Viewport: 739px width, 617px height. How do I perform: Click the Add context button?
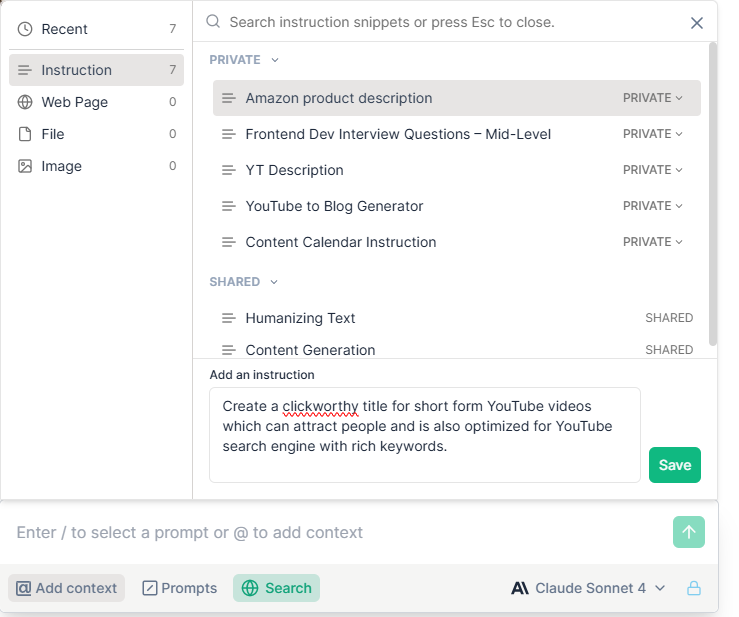tap(66, 588)
